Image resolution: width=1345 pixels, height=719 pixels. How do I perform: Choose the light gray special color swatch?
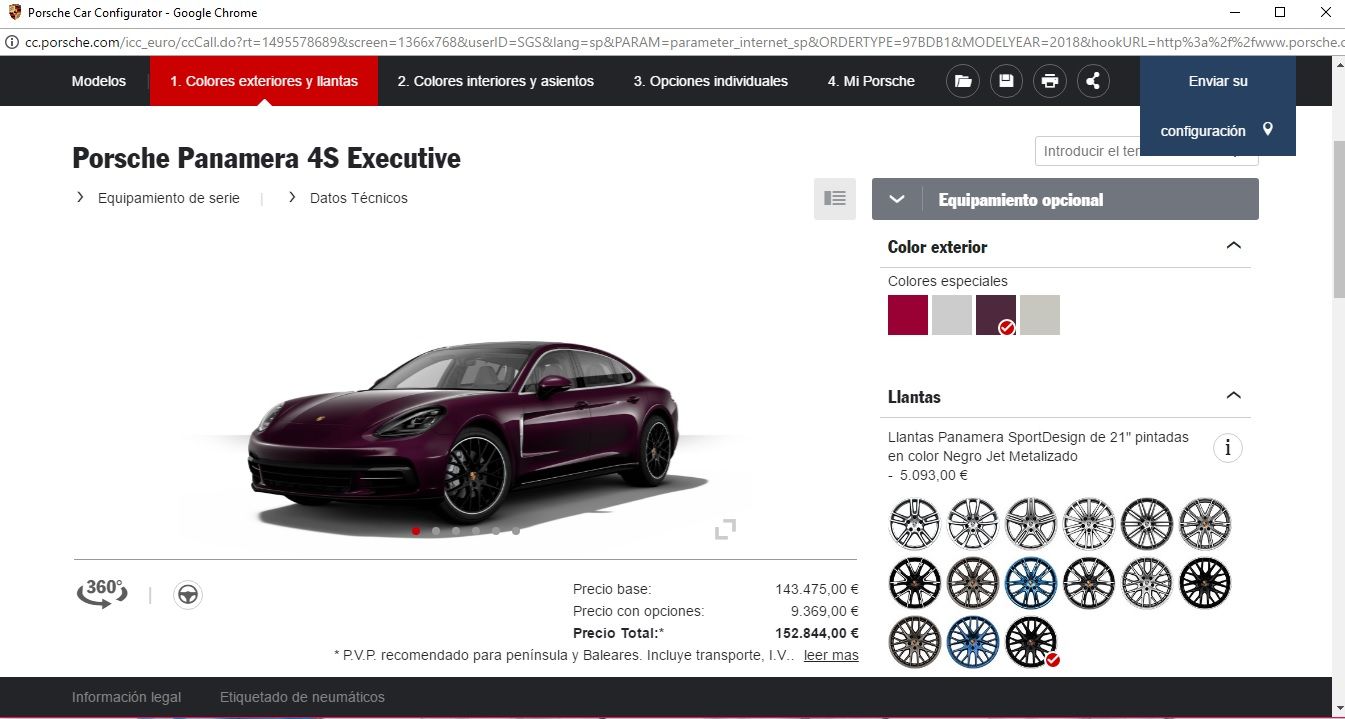click(952, 315)
